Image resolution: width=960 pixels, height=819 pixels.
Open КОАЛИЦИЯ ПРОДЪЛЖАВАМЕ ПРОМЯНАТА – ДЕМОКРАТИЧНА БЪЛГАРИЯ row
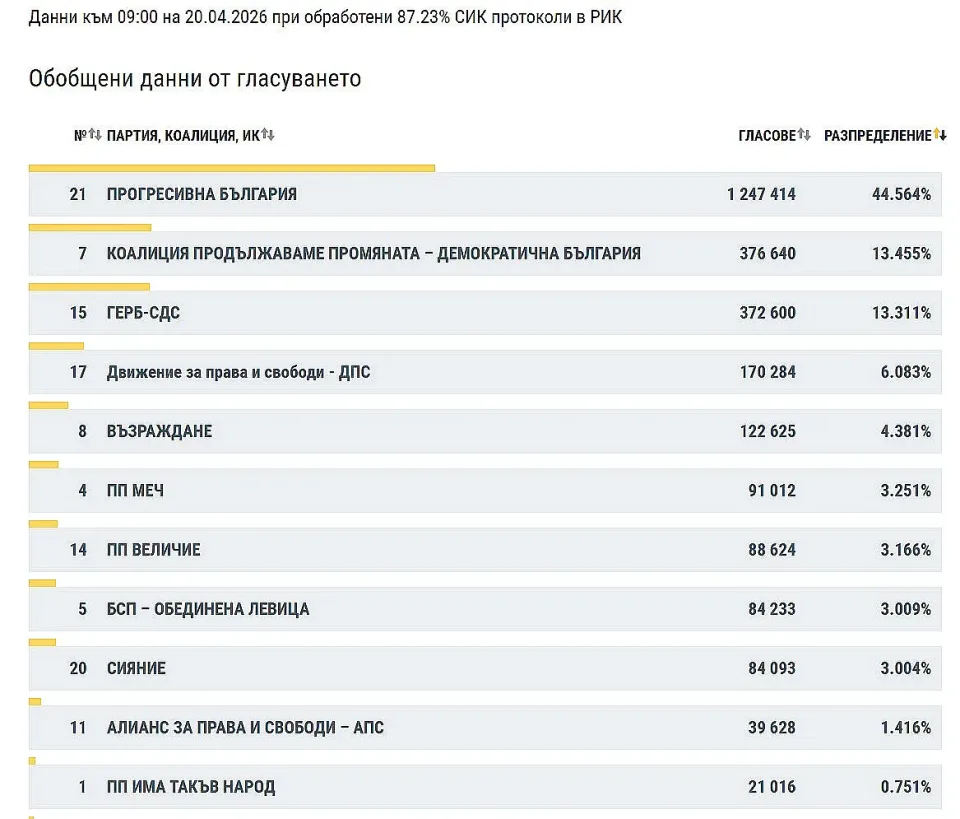tap(373, 253)
